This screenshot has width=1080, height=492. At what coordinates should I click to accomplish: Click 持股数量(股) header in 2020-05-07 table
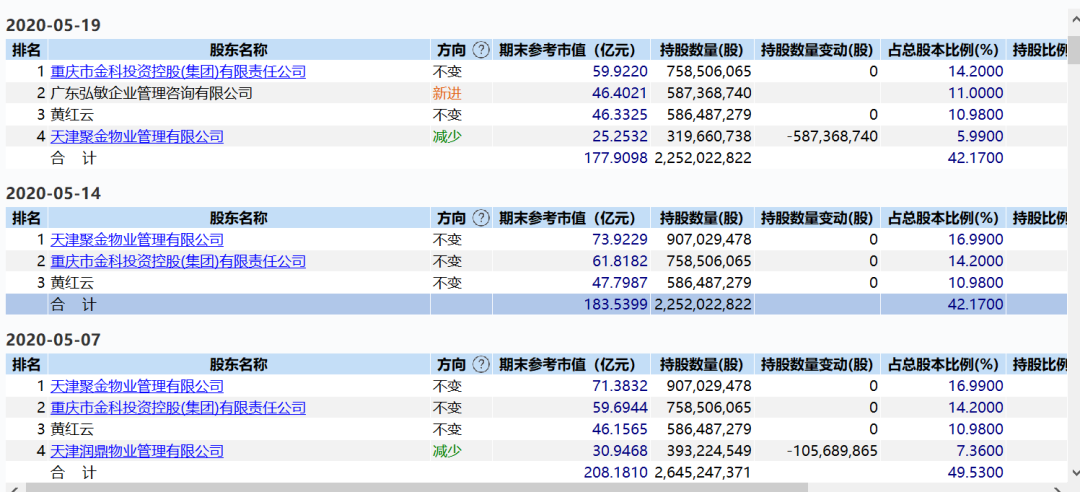tap(702, 365)
